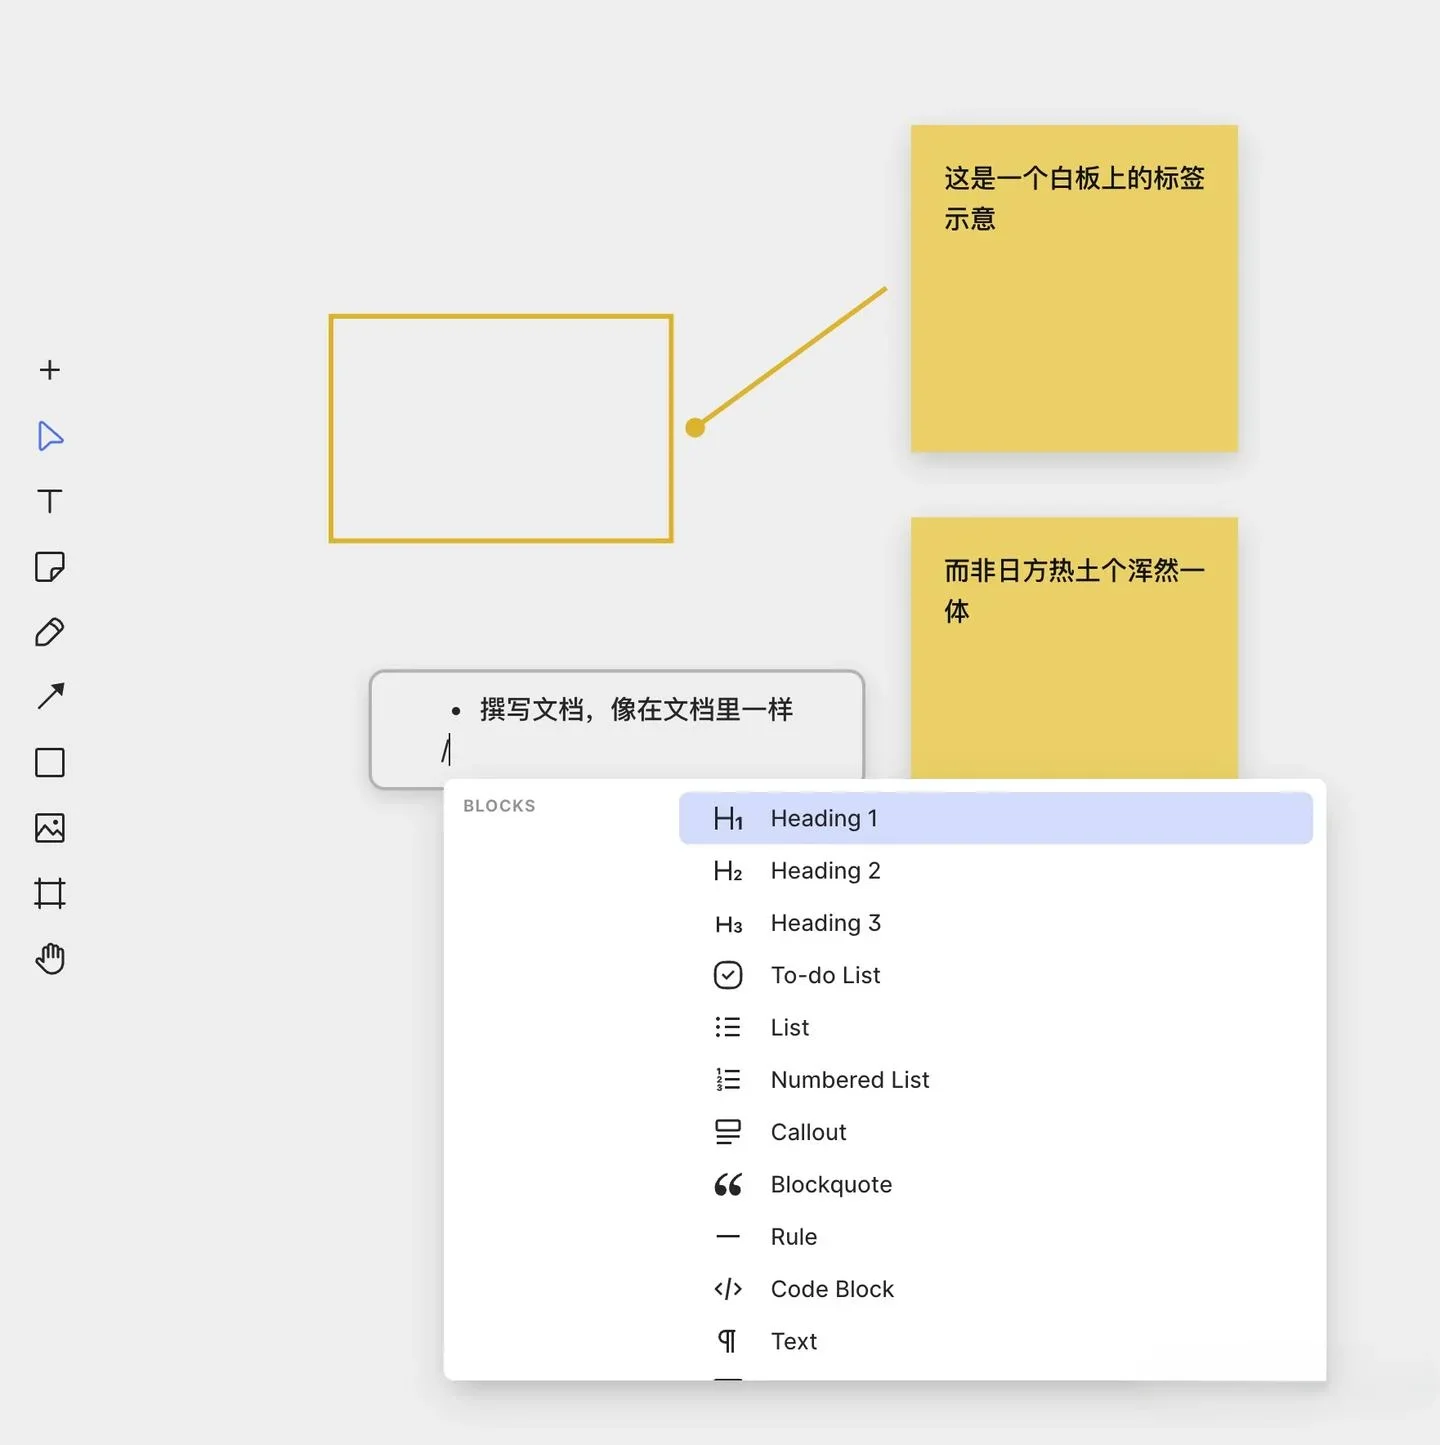
Task: Click the plus add tool icon
Action: 50,370
